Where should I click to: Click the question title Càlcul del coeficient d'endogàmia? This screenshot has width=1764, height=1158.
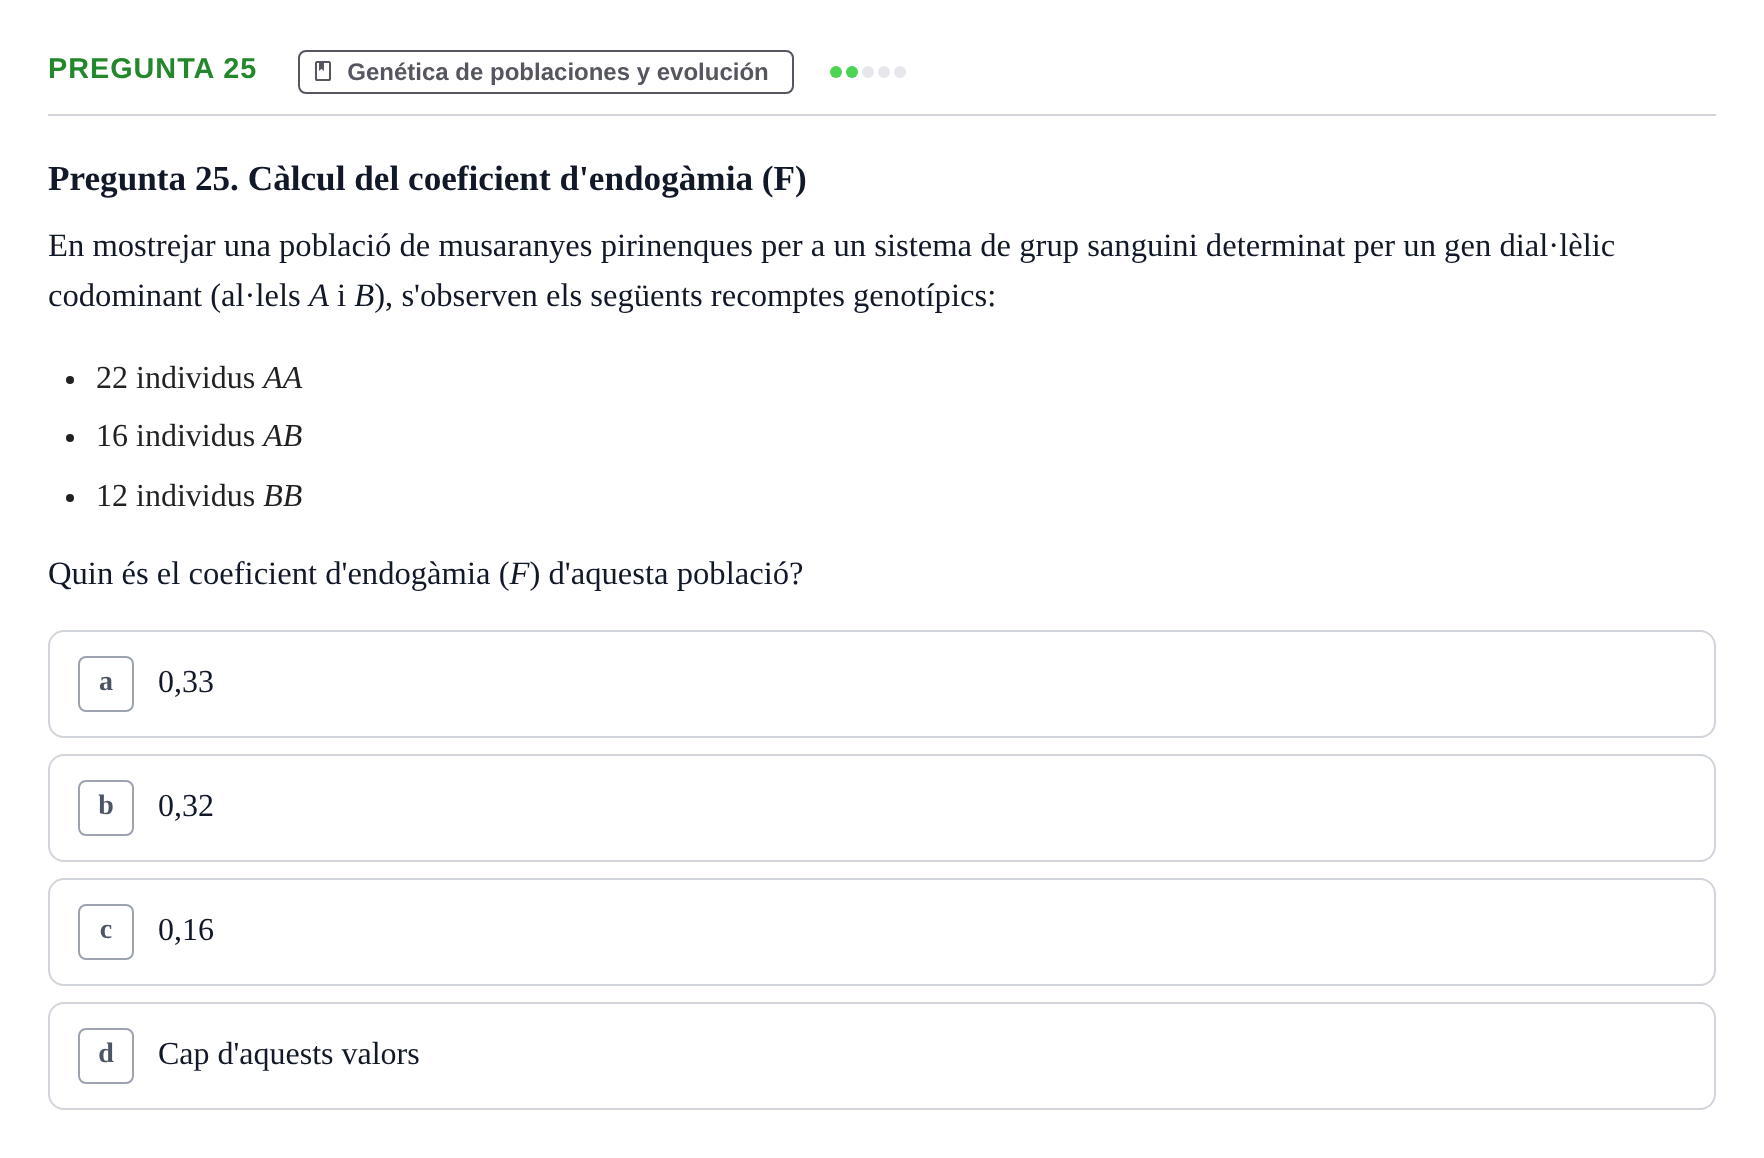tap(427, 179)
